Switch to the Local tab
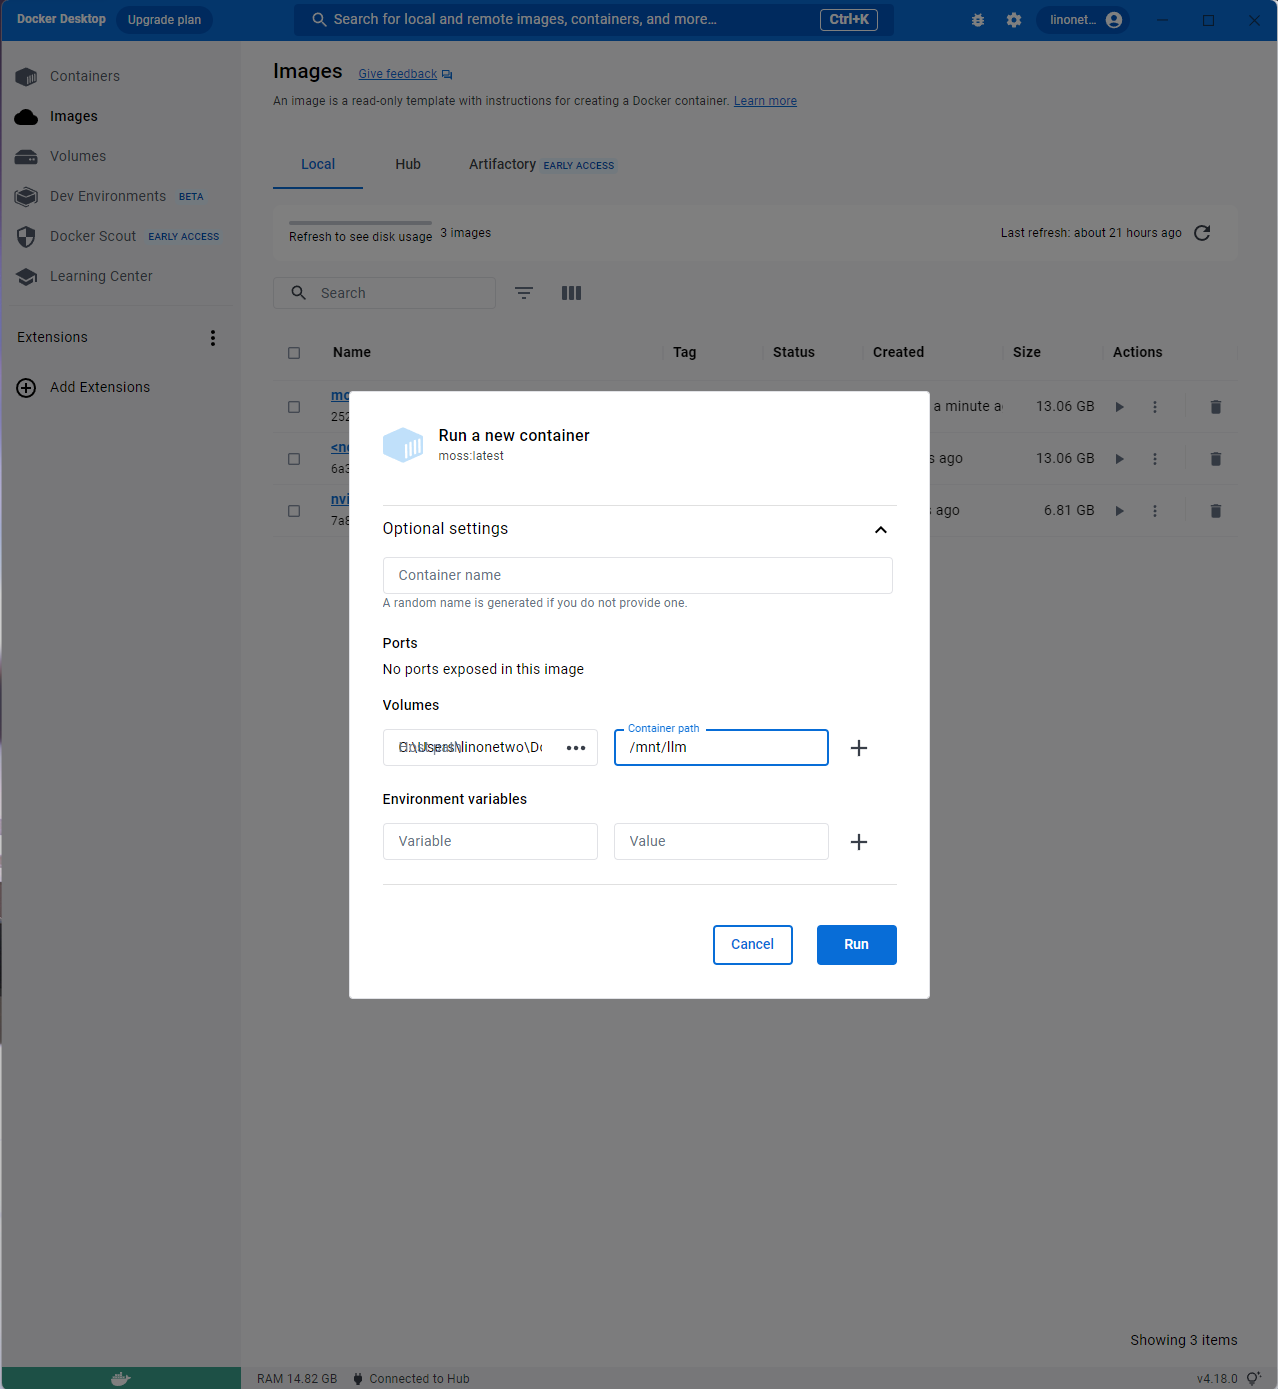The width and height of the screenshot is (1278, 1389). coord(318,165)
